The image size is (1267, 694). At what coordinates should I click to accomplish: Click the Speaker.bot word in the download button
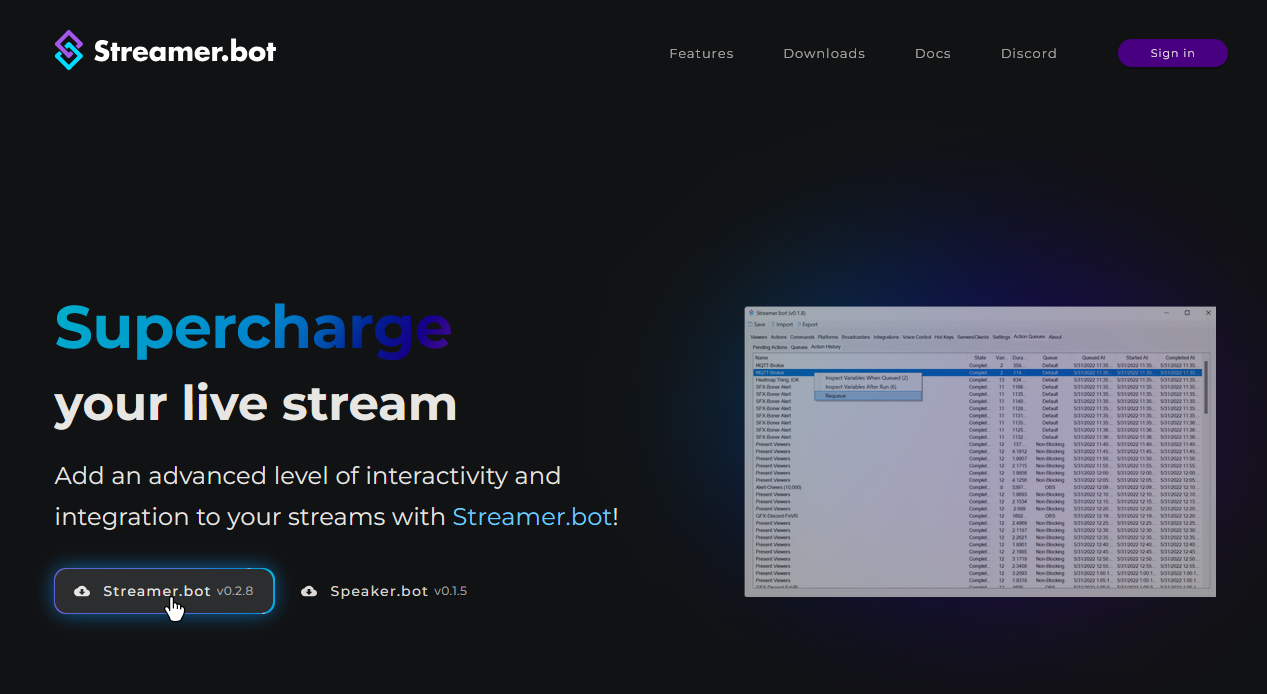[x=379, y=591]
